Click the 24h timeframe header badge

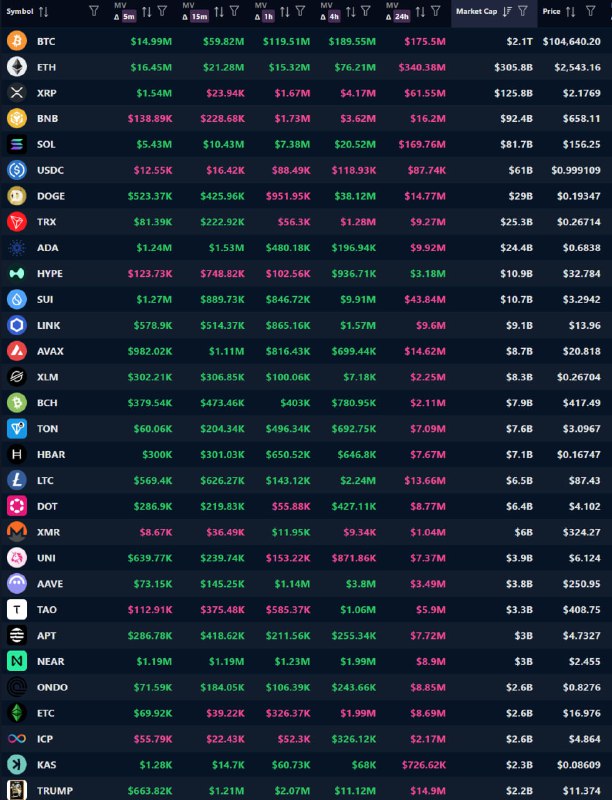coord(402,16)
